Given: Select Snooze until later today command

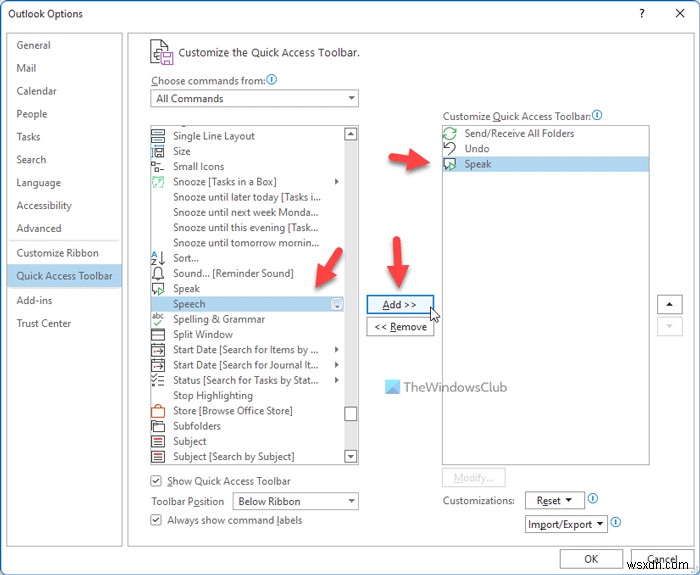Looking at the screenshot, I should (247, 197).
